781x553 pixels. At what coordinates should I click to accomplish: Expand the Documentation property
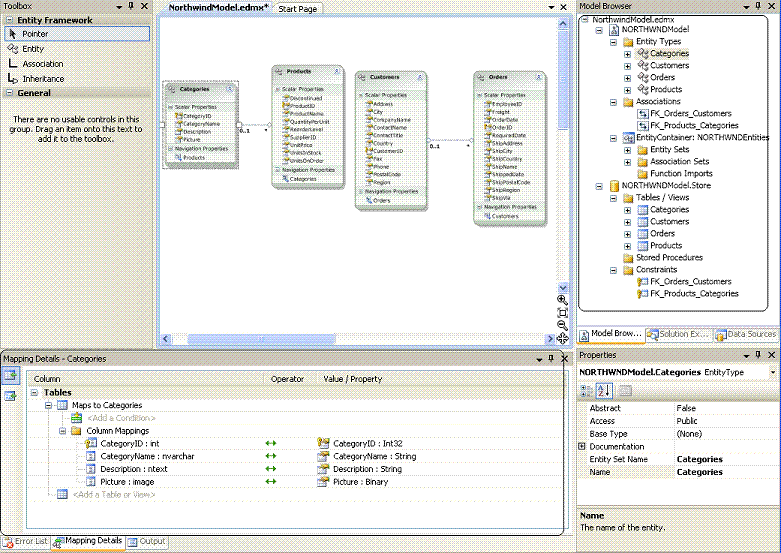click(x=582, y=446)
